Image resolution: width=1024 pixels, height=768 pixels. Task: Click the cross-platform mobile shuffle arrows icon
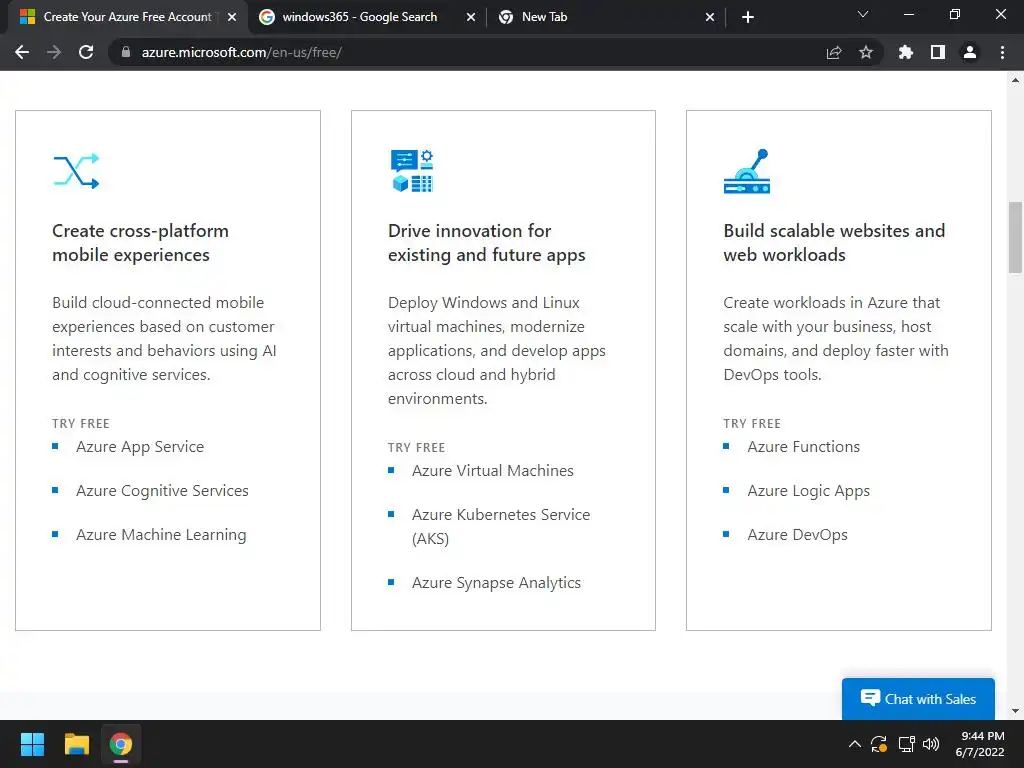click(76, 171)
